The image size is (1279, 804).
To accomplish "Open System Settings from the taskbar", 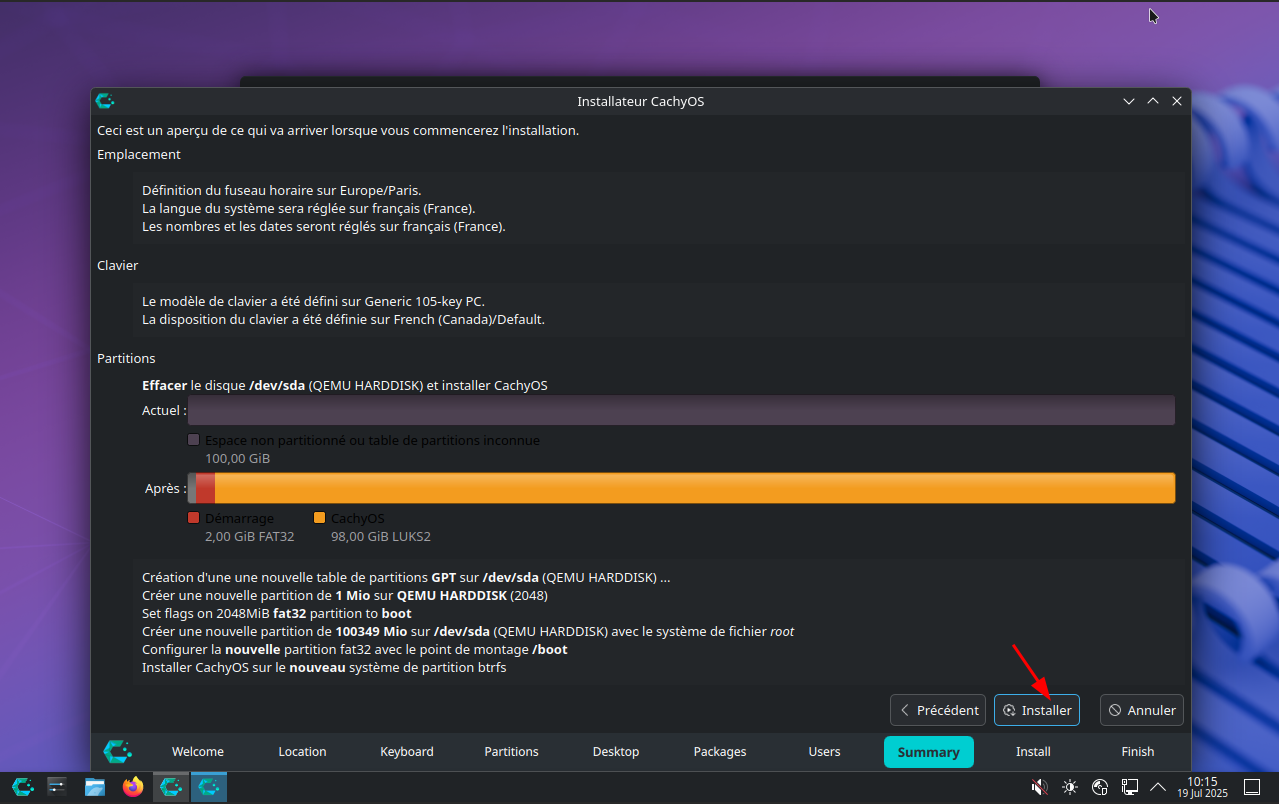I will pos(57,787).
